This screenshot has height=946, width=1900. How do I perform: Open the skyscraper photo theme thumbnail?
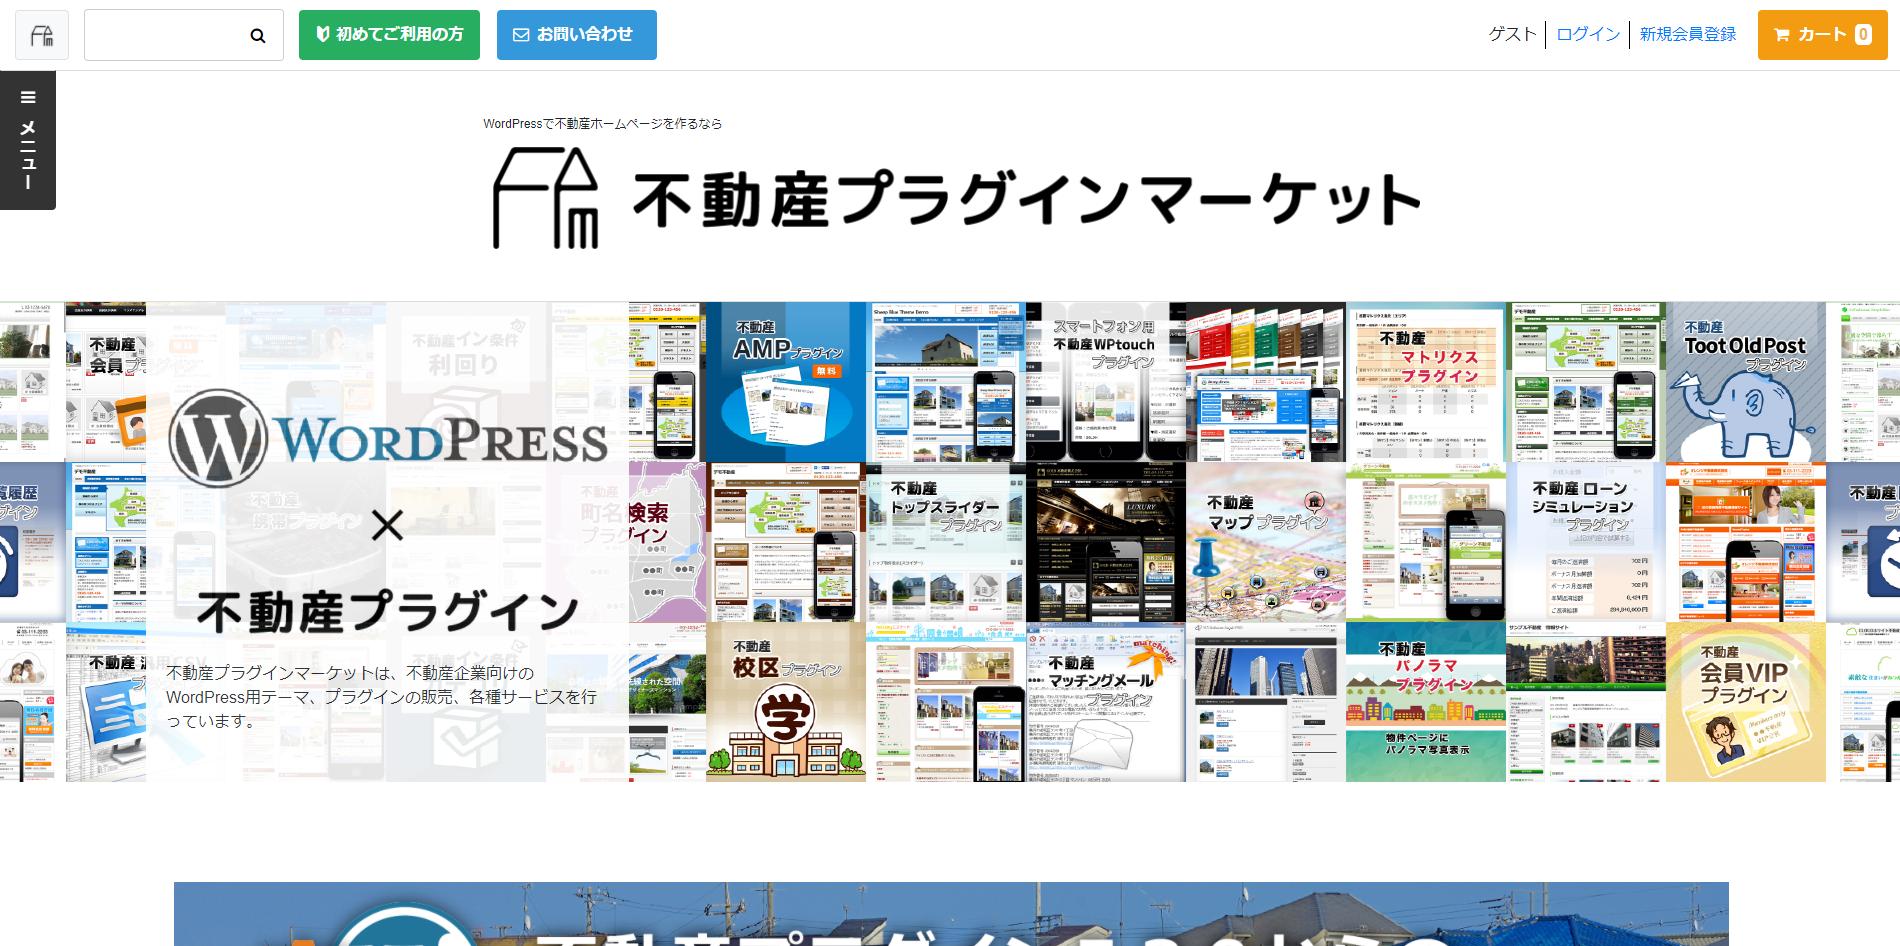tap(1266, 702)
